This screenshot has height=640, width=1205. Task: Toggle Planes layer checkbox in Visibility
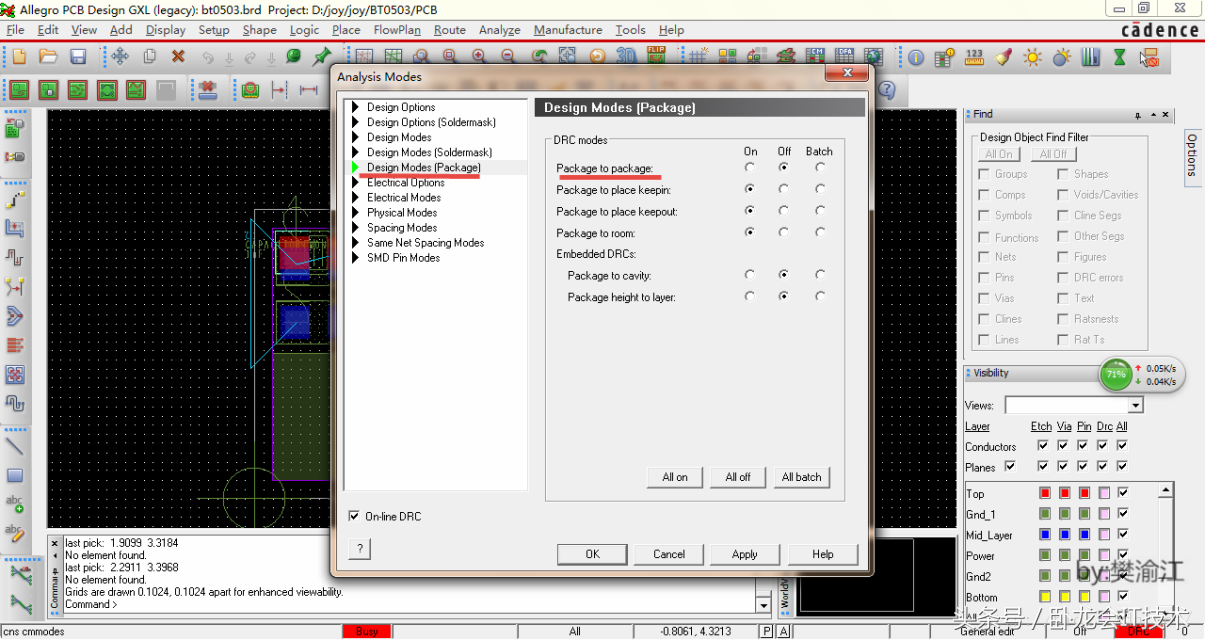[x=1009, y=466]
